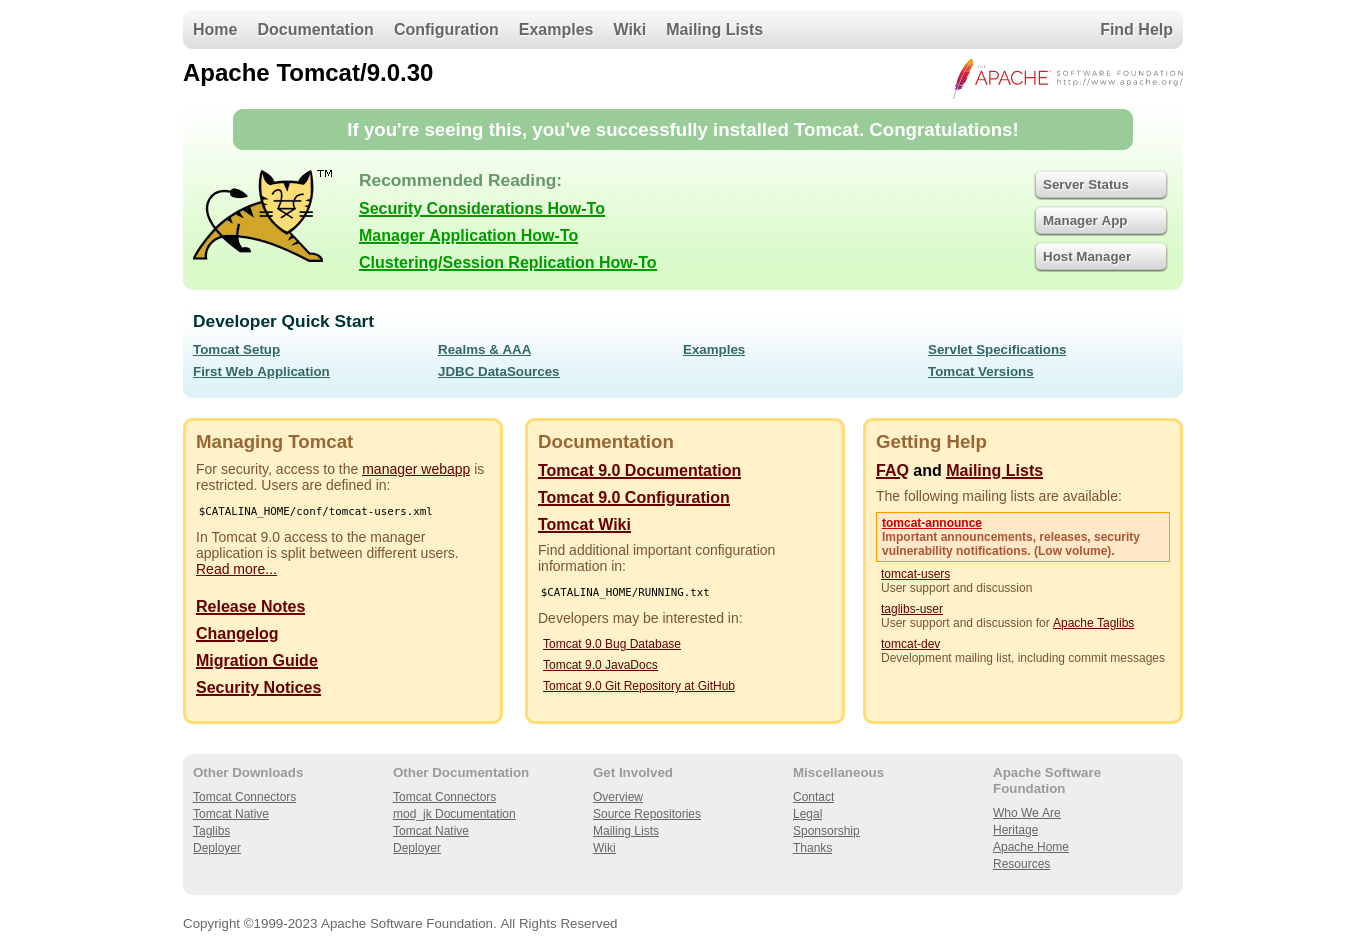Image resolution: width=1366 pixels, height=941 pixels.
Task: Open Mailing Lists in top navigation
Action: point(714,30)
